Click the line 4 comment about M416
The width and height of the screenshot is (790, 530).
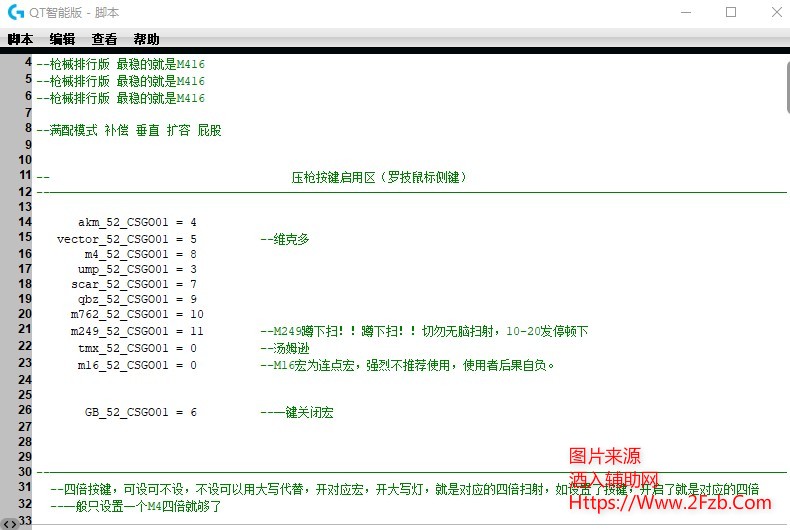click(121, 64)
